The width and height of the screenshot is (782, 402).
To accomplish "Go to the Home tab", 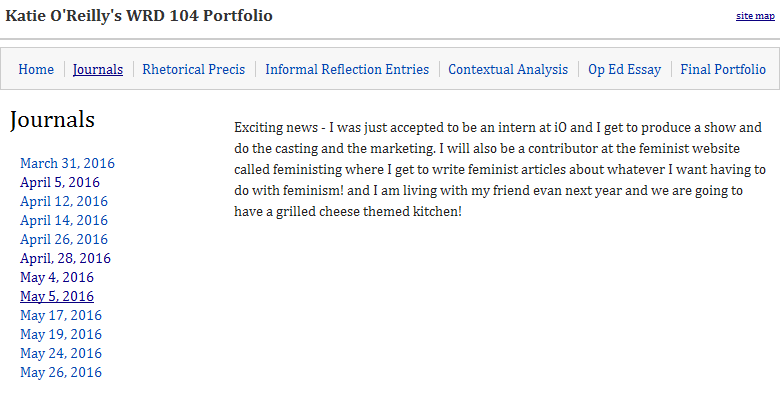I will (x=36, y=70).
